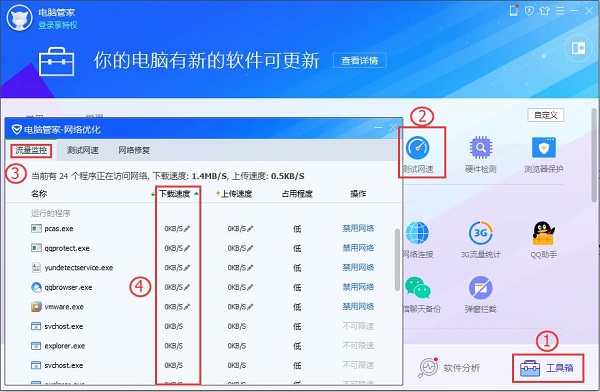The height and width of the screenshot is (392, 600).
Task: Edit download speed limit for pcas.exe
Action: [187, 229]
